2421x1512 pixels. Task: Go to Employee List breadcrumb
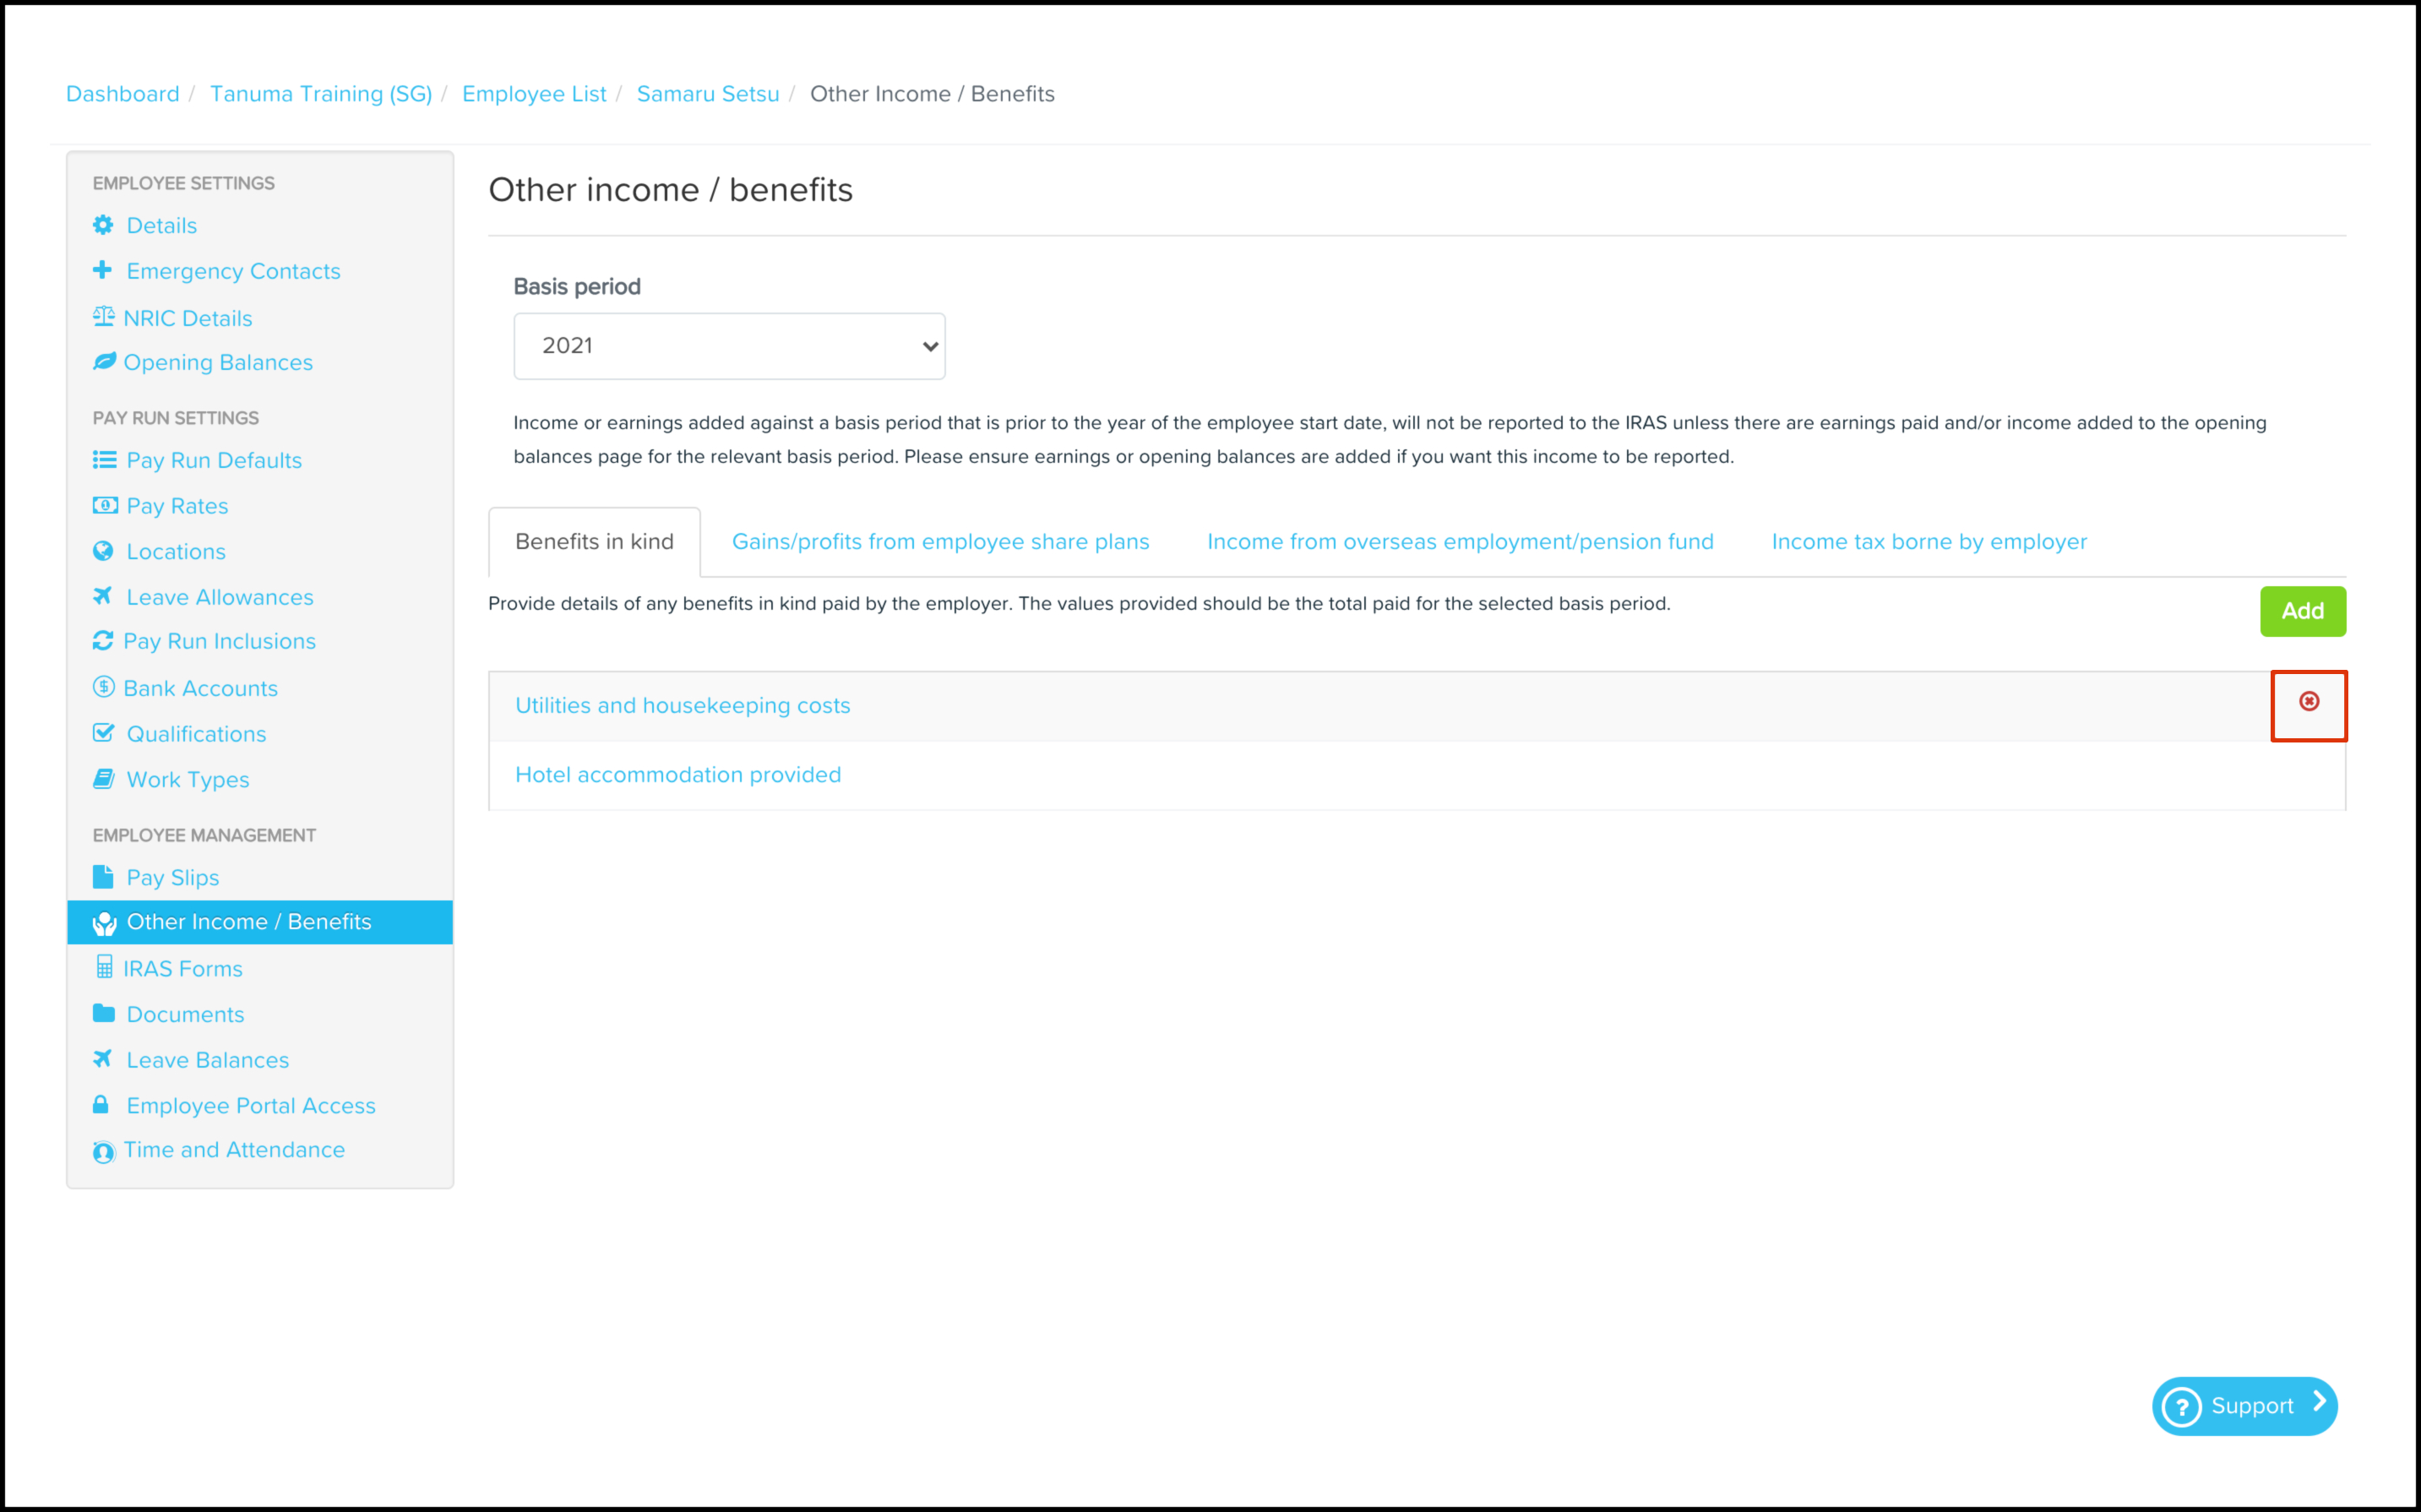pyautogui.click(x=534, y=94)
